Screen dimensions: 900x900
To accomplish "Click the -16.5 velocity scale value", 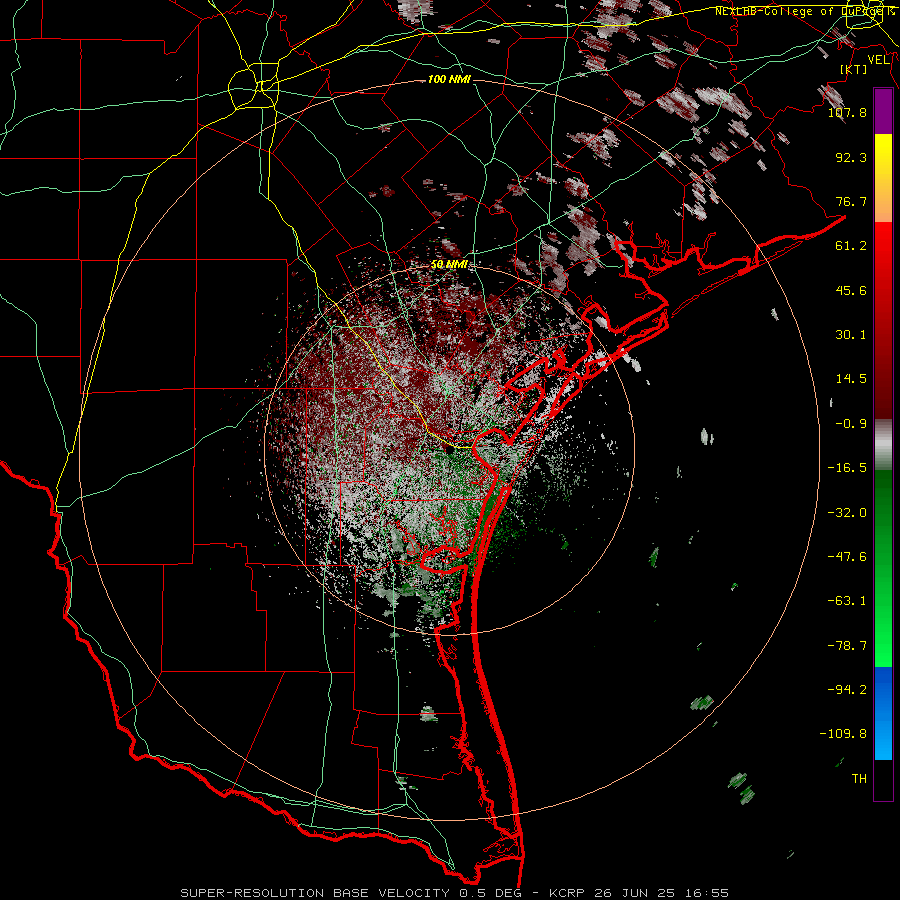I will tap(847, 468).
